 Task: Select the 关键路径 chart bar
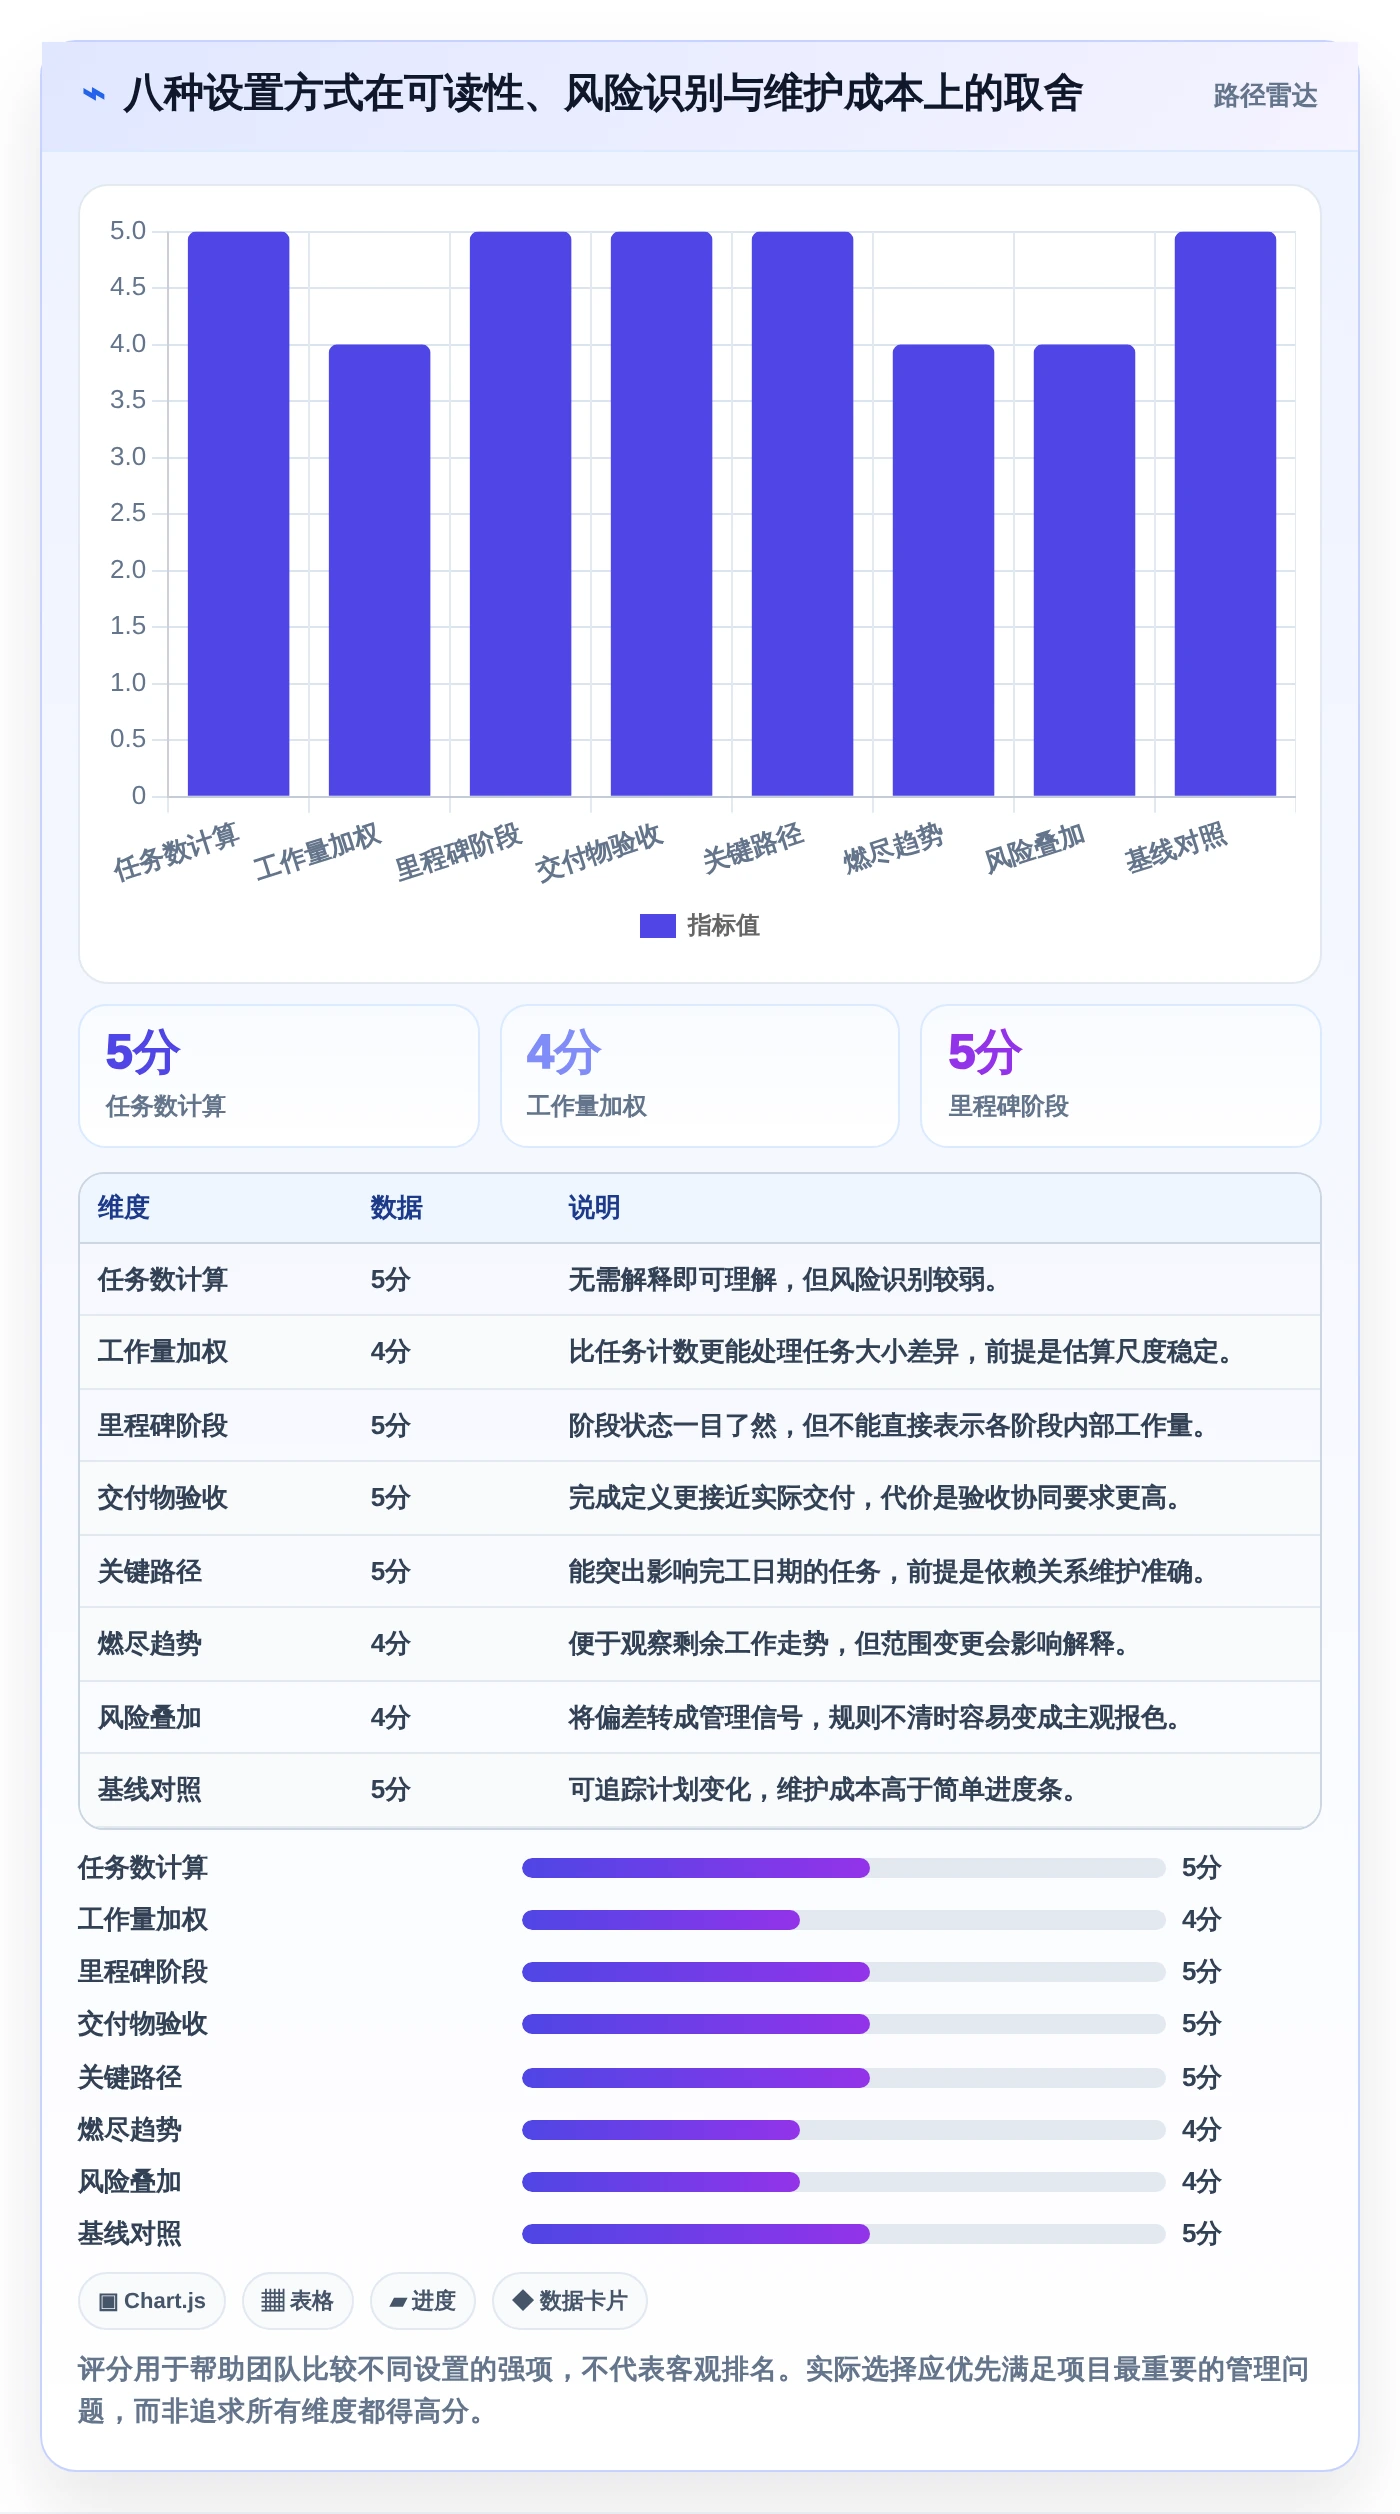(802, 514)
